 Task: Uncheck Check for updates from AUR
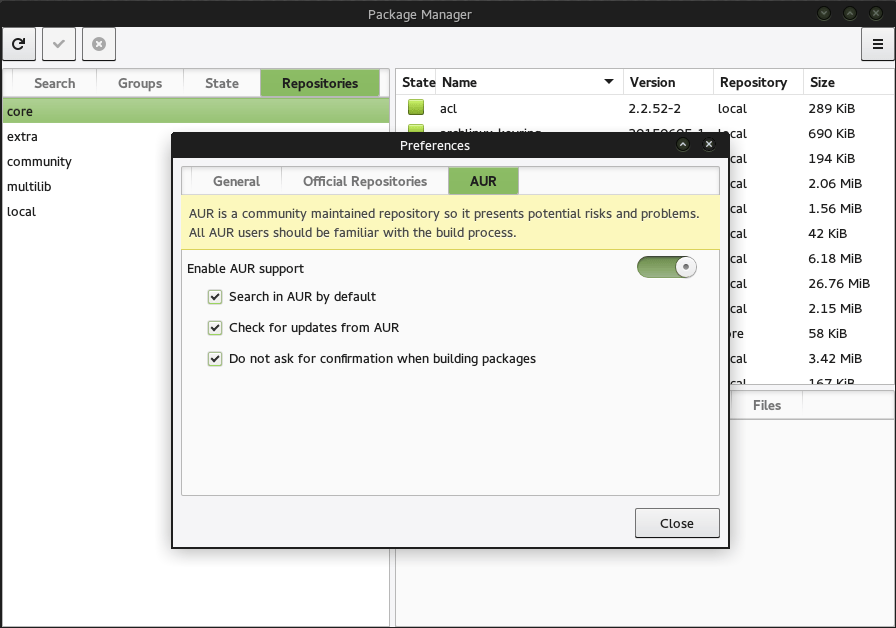(215, 327)
